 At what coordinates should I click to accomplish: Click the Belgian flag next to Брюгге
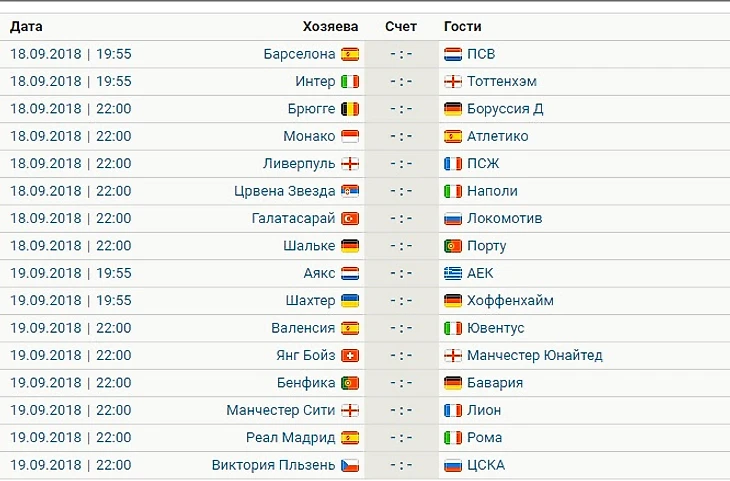(x=350, y=109)
